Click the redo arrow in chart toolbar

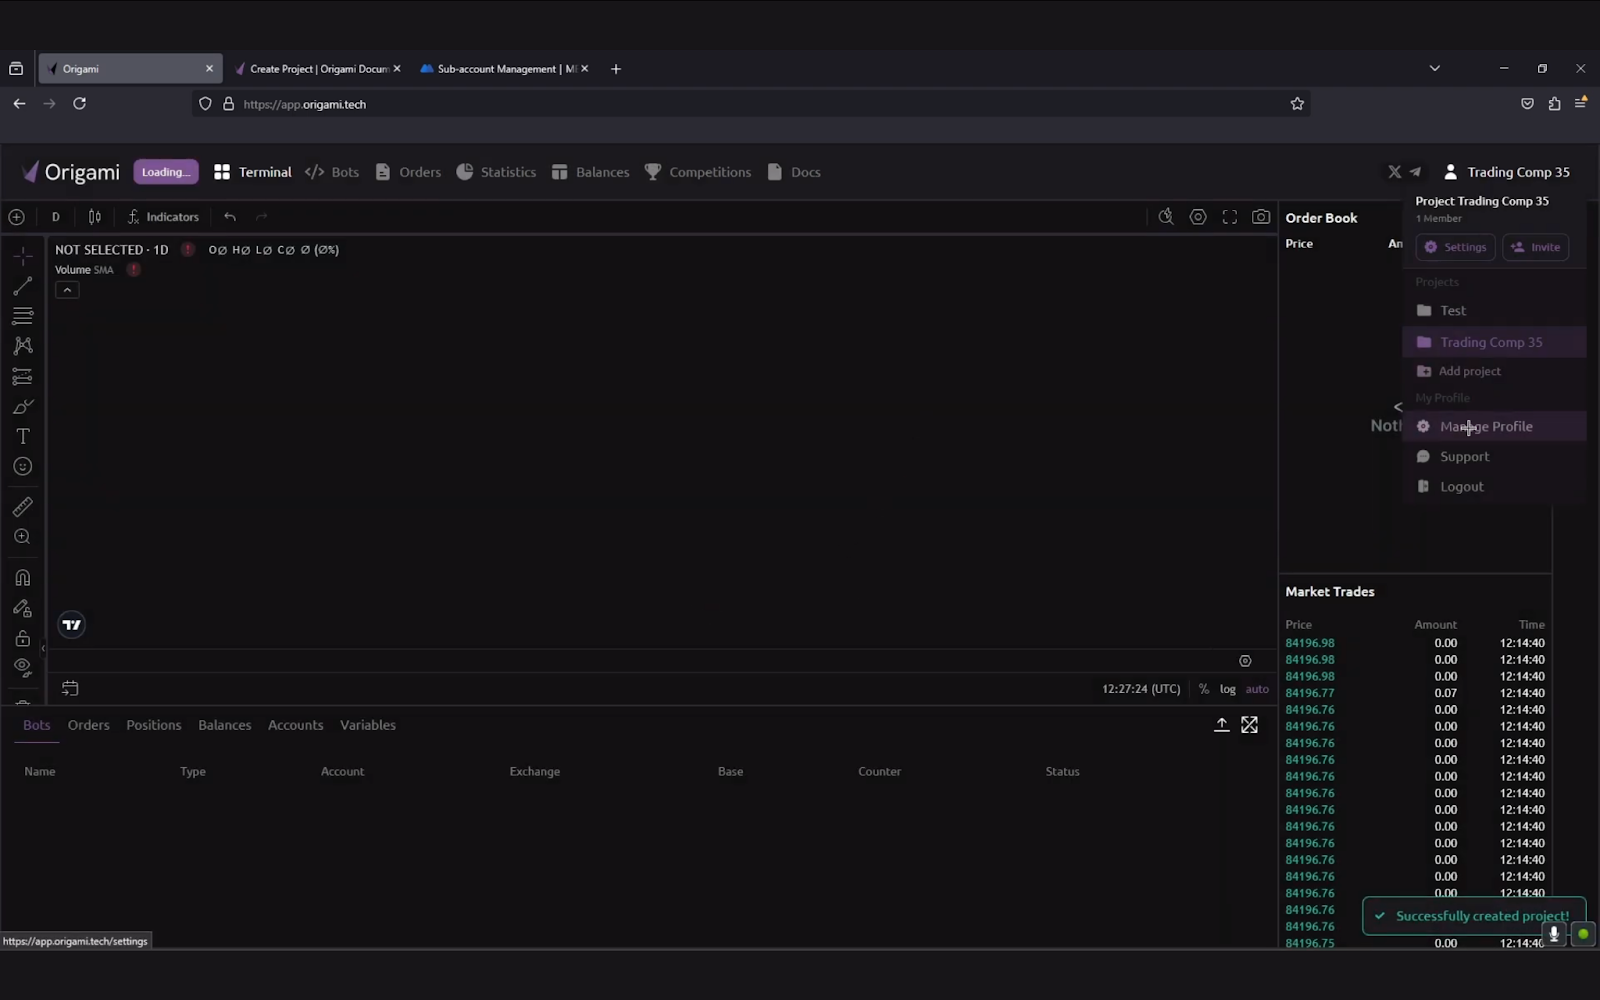(x=262, y=217)
